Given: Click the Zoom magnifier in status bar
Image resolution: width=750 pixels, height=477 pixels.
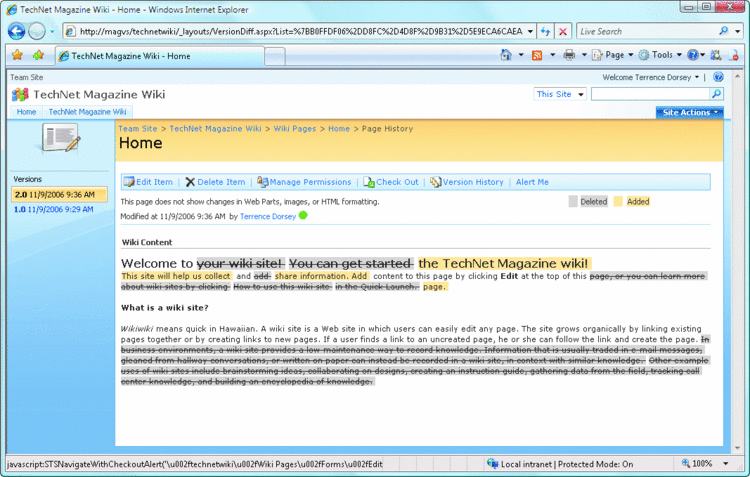Looking at the screenshot, I should coord(686,463).
